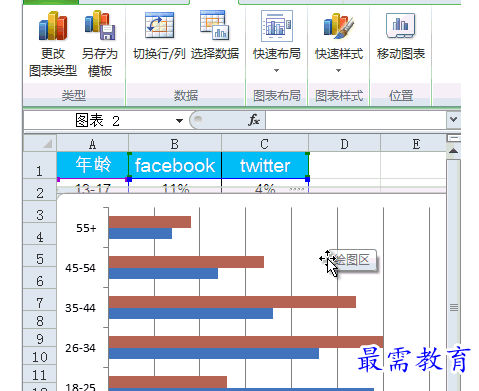Select the blue bar for 35-44
Image resolution: width=479 pixels, height=391 pixels.
click(x=191, y=313)
